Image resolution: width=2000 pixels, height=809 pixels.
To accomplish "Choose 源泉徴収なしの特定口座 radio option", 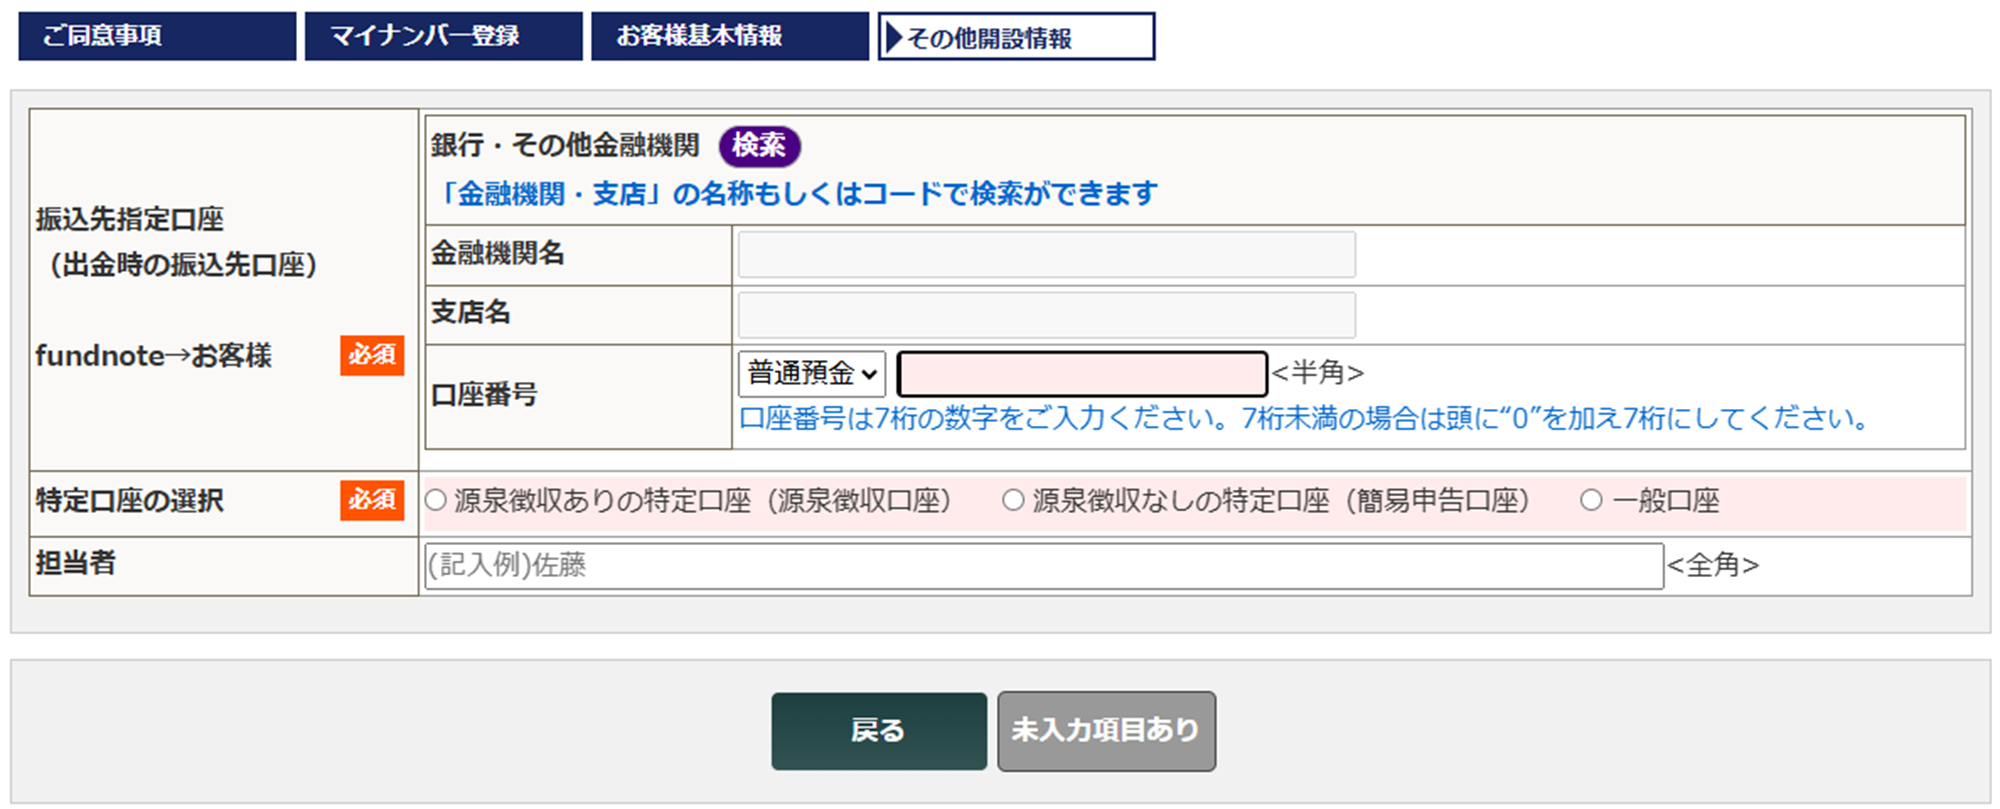I will (x=1013, y=500).
